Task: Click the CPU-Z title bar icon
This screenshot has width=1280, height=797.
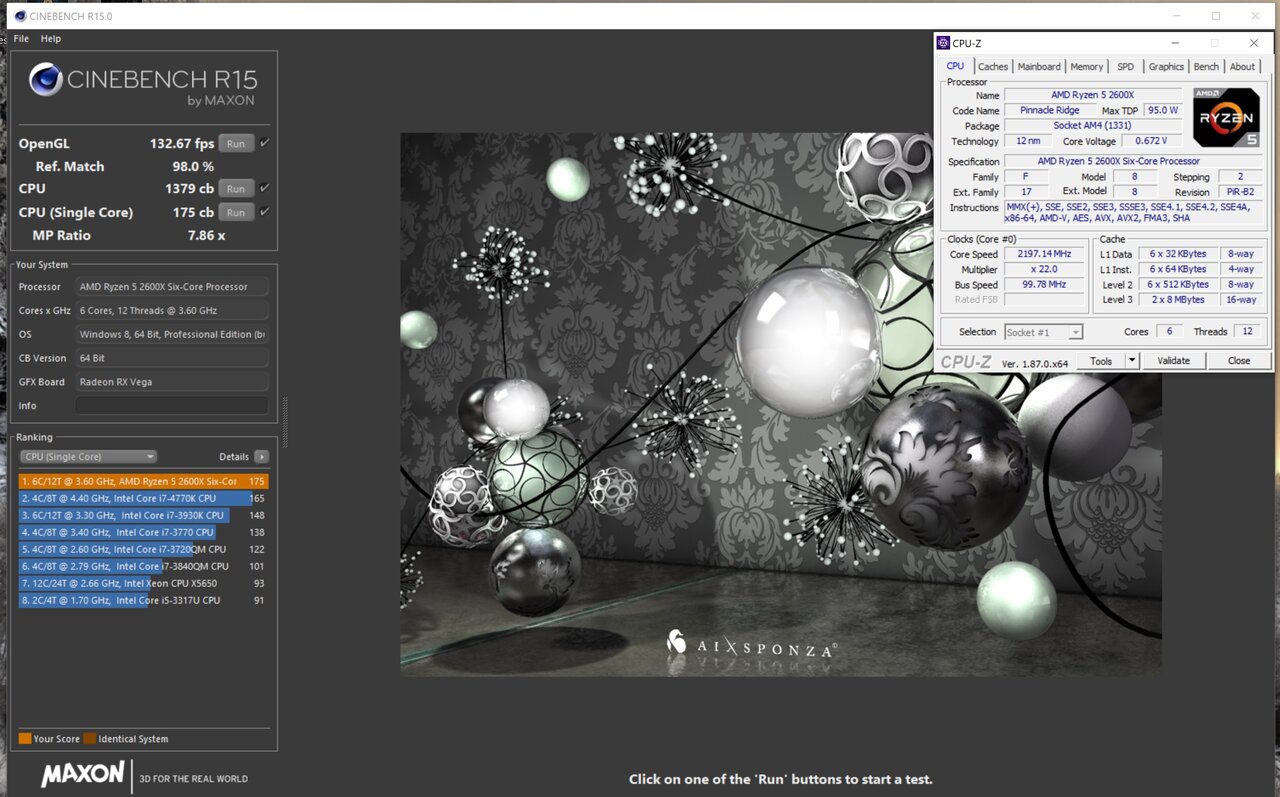Action: [x=942, y=43]
